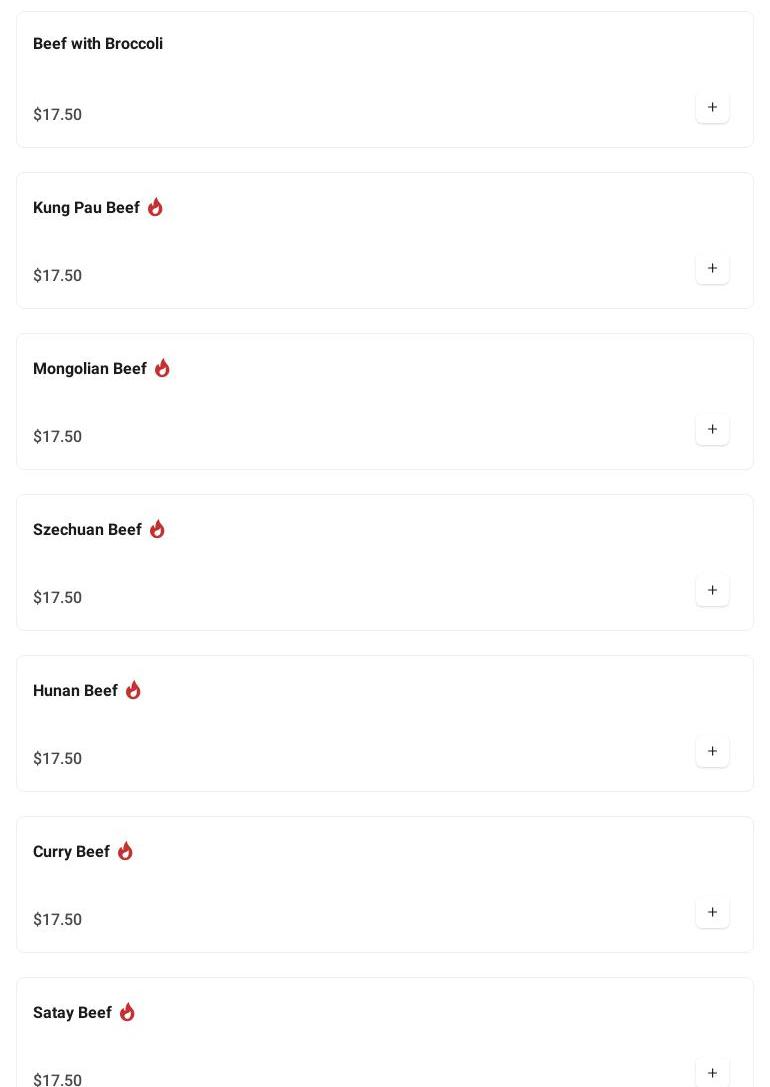The height and width of the screenshot is (1087, 770).
Task: Click spicy flame icon beside Kung Pau Beef
Action: pyautogui.click(x=155, y=207)
